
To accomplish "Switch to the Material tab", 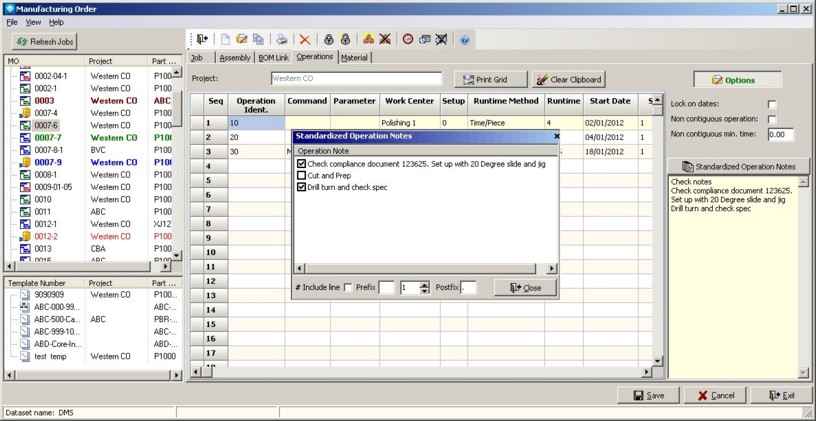I will (x=354, y=58).
